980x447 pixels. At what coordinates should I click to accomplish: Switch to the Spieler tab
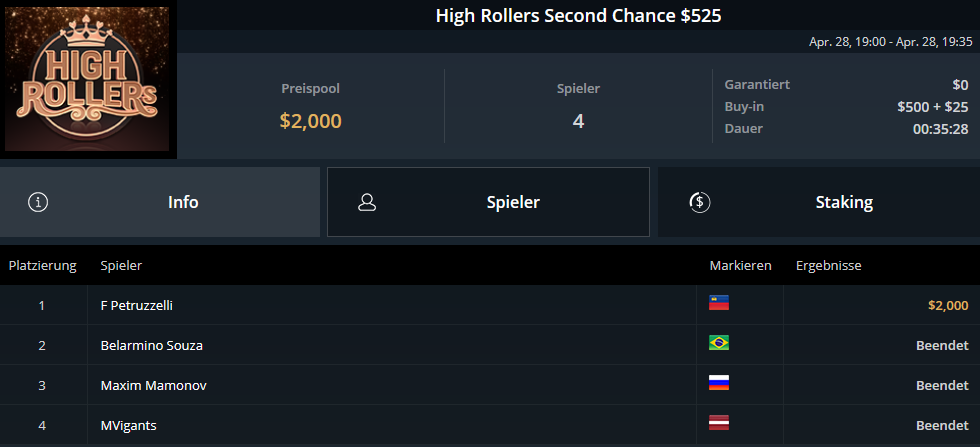[488, 202]
